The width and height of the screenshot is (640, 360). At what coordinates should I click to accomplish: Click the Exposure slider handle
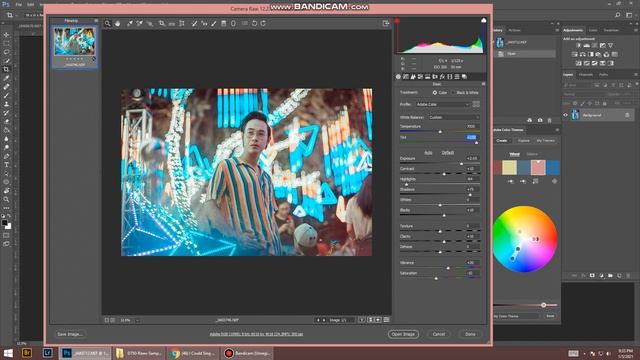tap(462, 164)
